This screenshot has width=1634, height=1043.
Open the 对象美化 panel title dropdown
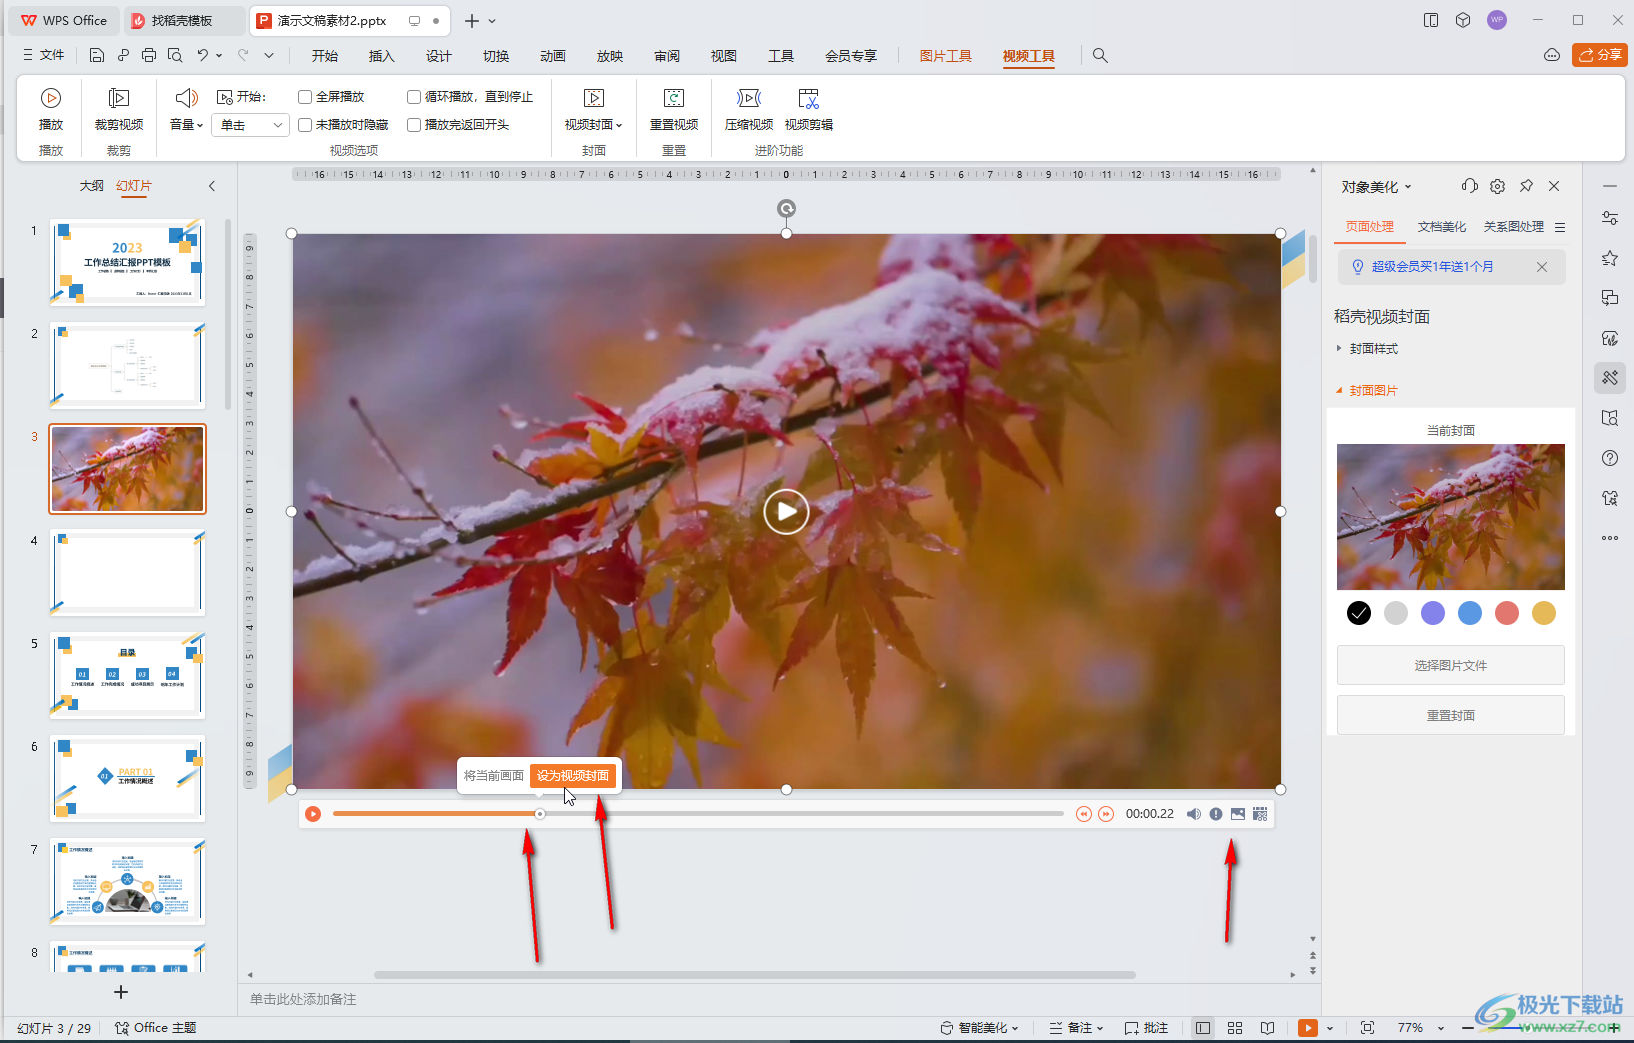tap(1377, 187)
